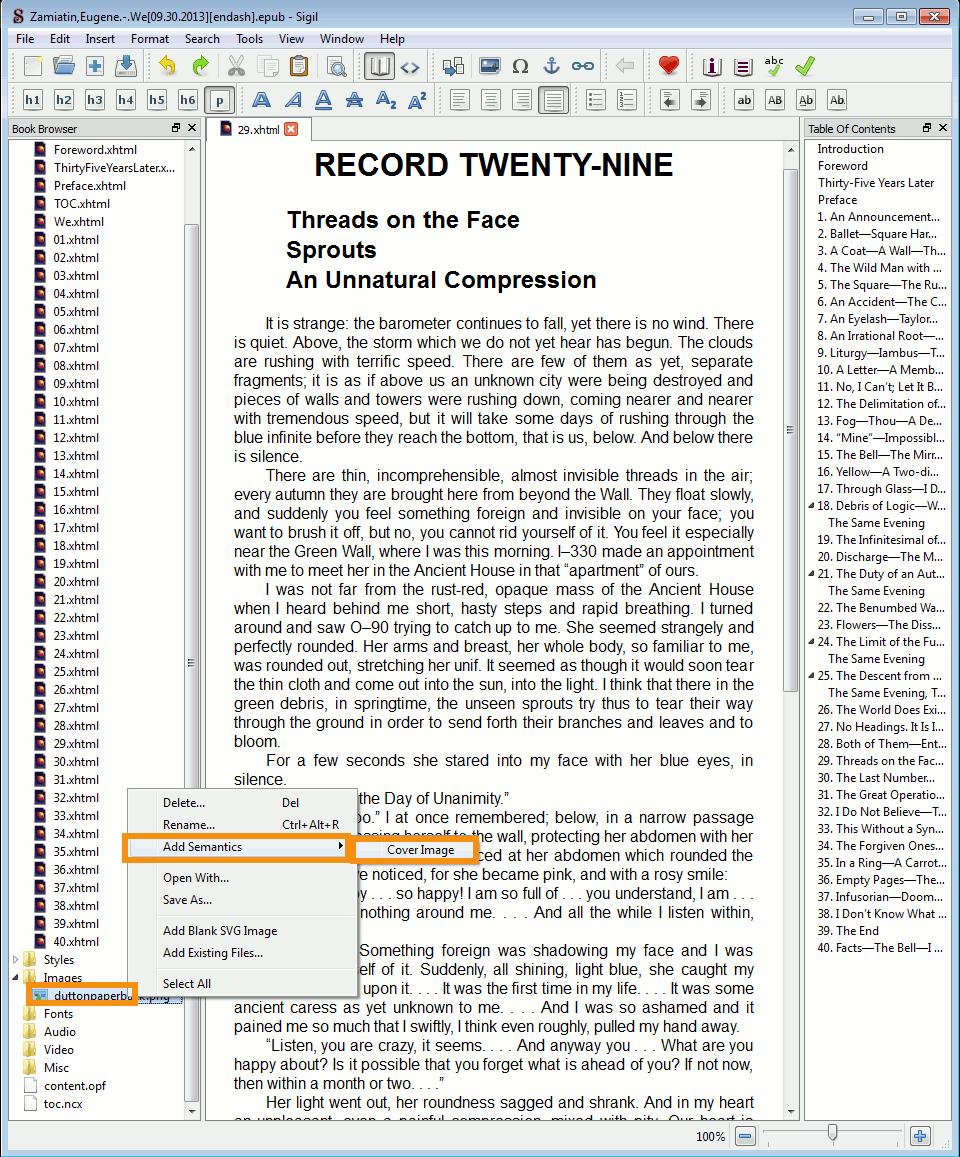Insert an anchor ID
The width and height of the screenshot is (960, 1157).
pos(551,66)
